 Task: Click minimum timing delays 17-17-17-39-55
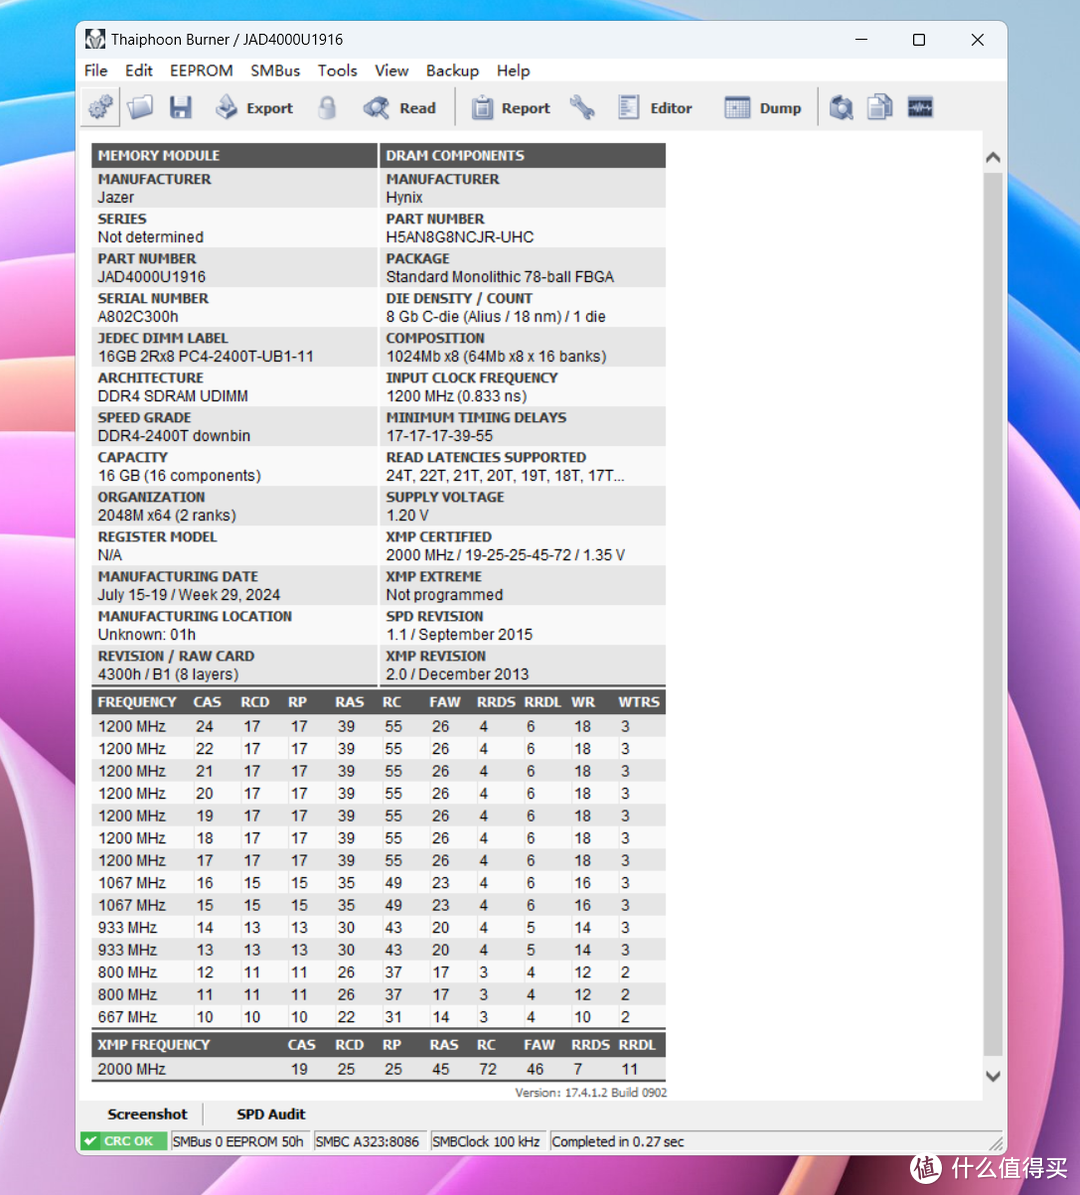[440, 435]
